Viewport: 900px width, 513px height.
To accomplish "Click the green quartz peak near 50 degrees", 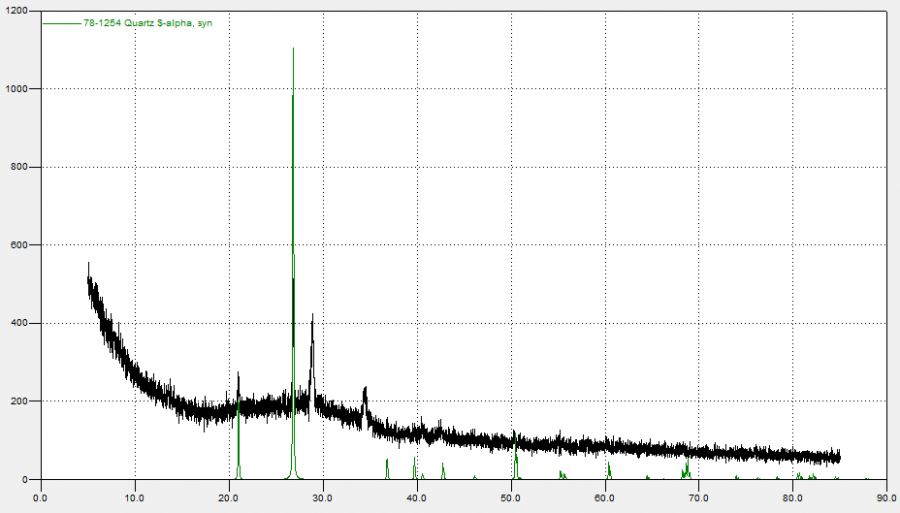I will click(x=515, y=456).
